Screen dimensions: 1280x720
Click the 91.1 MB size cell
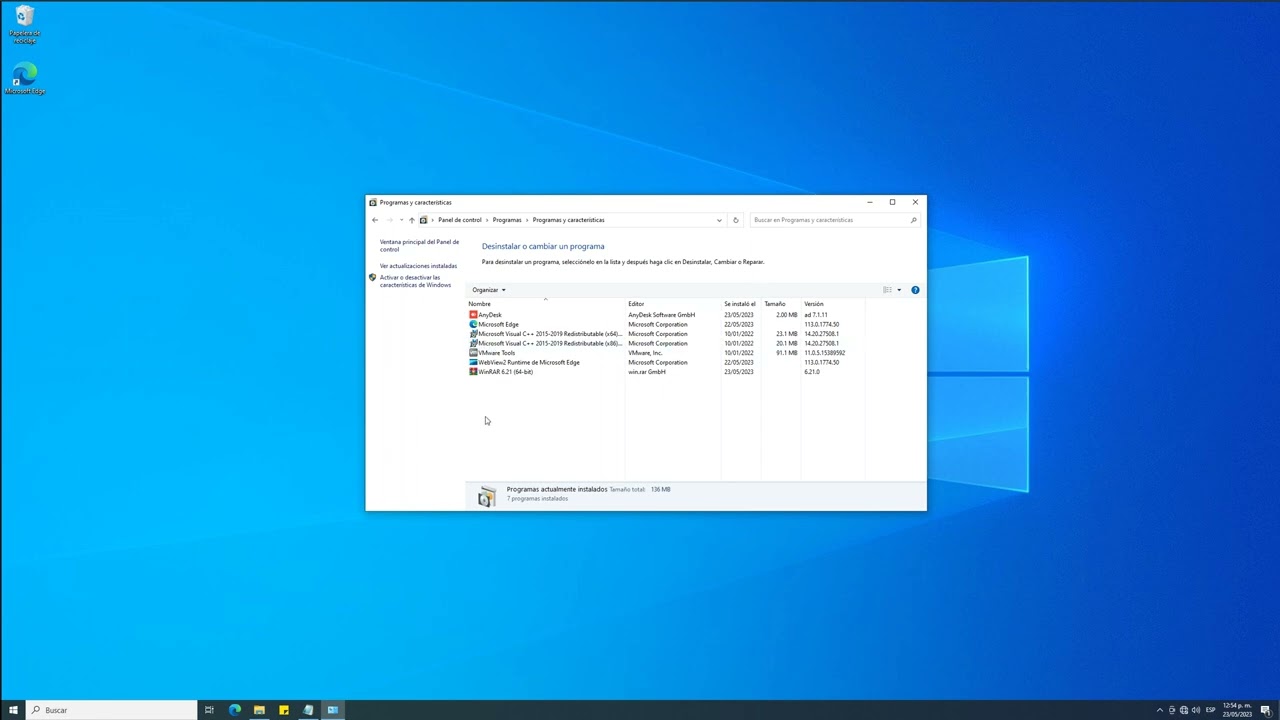click(x=787, y=353)
